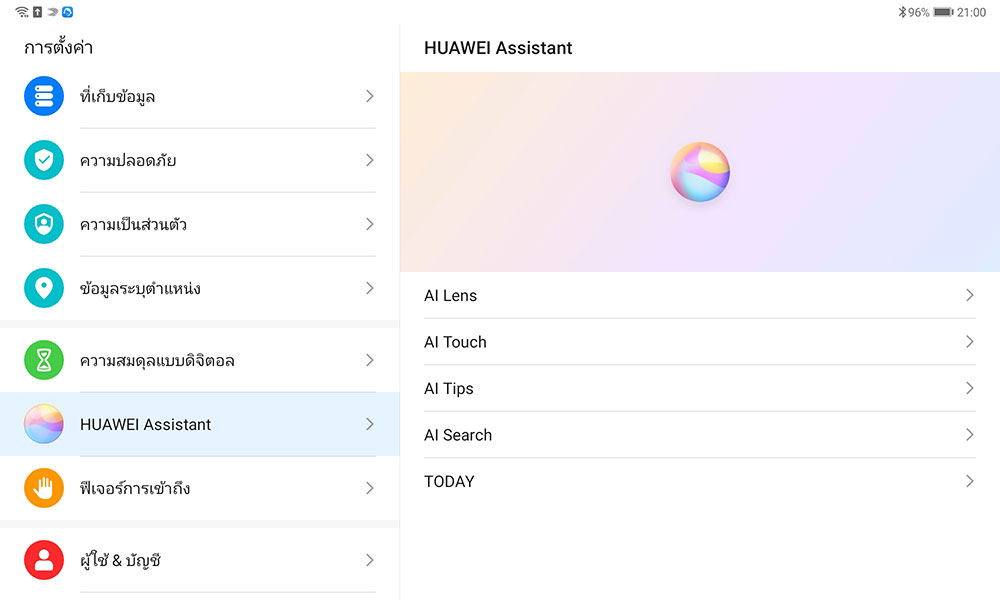This screenshot has height=600, width=1000.
Task: Expand the AI Touch chevron arrow
Action: 969,342
